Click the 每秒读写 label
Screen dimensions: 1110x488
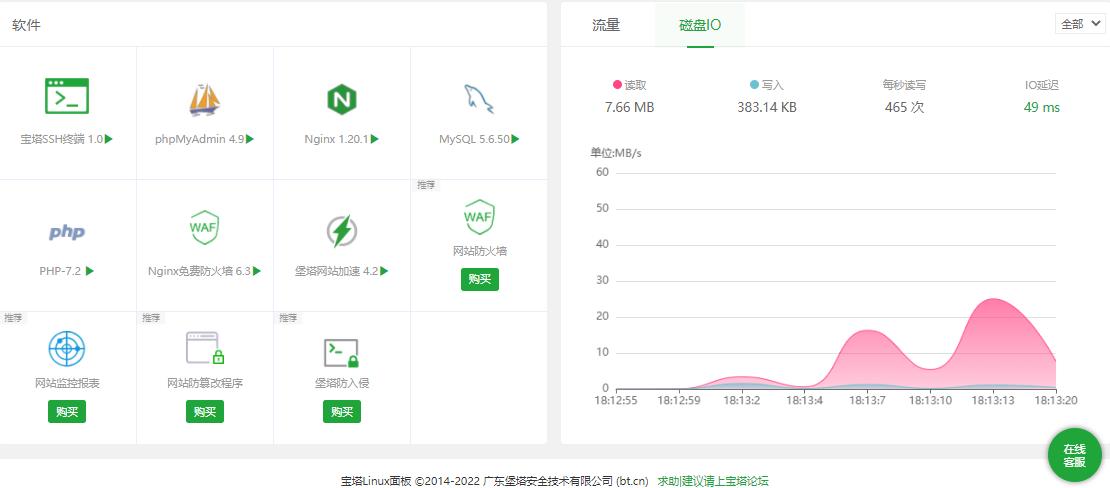pos(904,85)
